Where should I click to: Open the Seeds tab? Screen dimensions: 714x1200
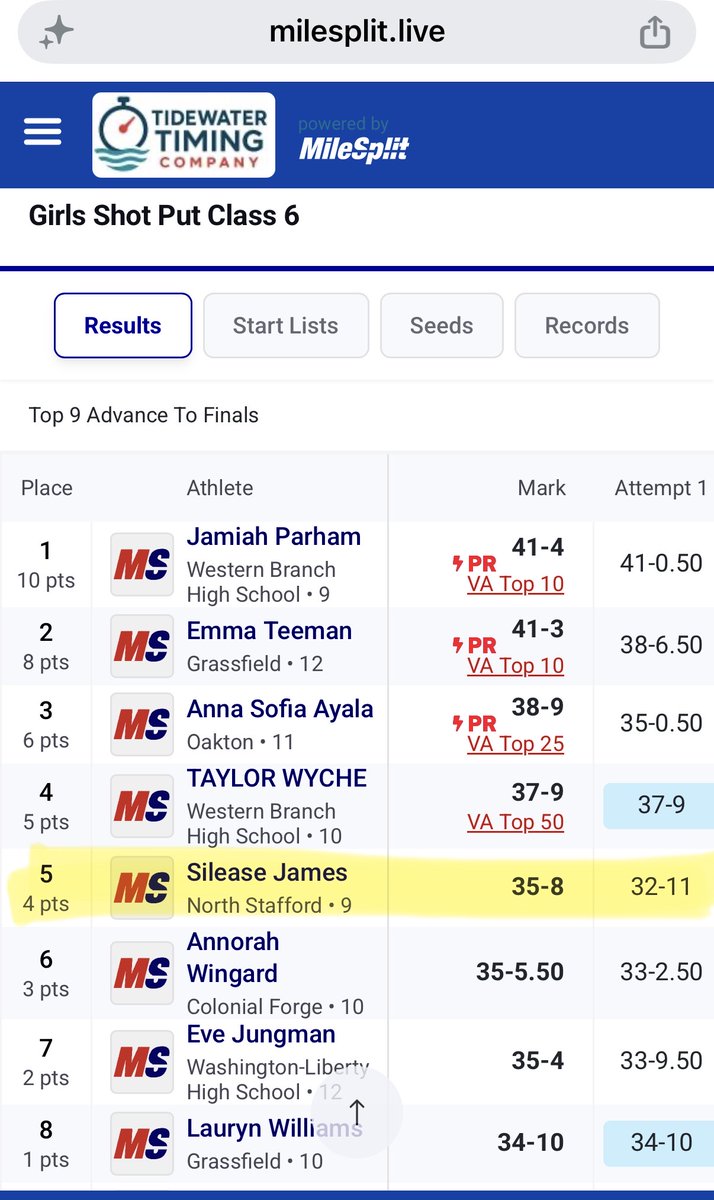click(x=441, y=325)
